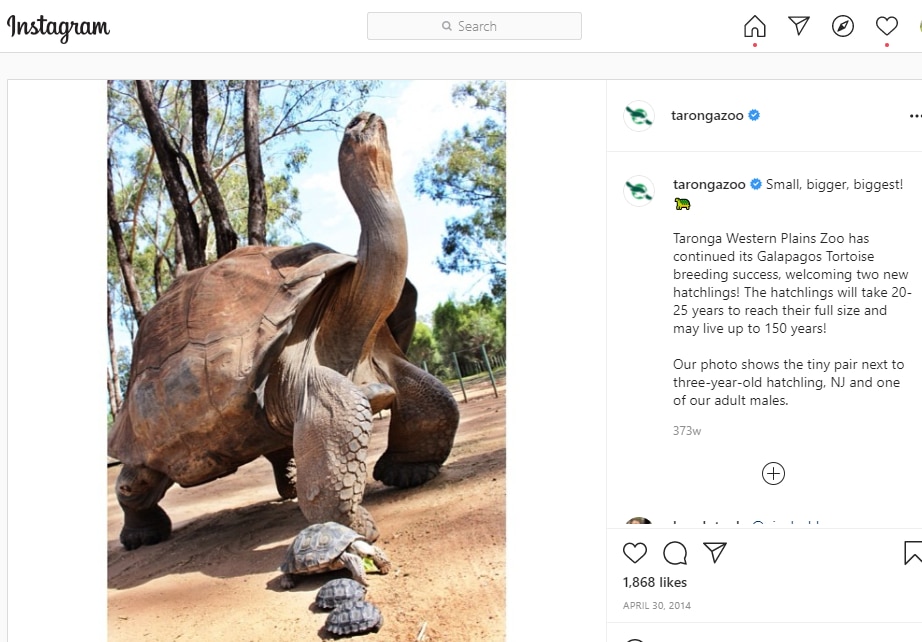Click the Instagram wordmark logo
The image size is (922, 642).
point(58,27)
